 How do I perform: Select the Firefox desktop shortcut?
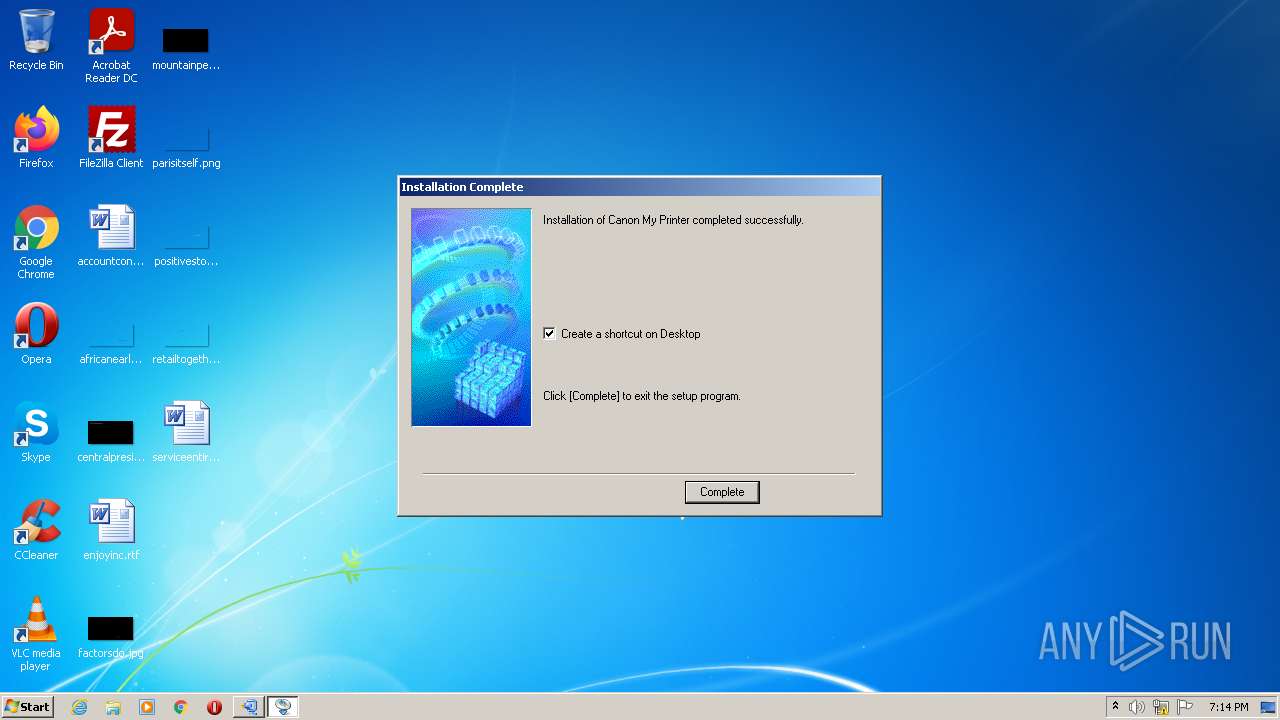(36, 138)
